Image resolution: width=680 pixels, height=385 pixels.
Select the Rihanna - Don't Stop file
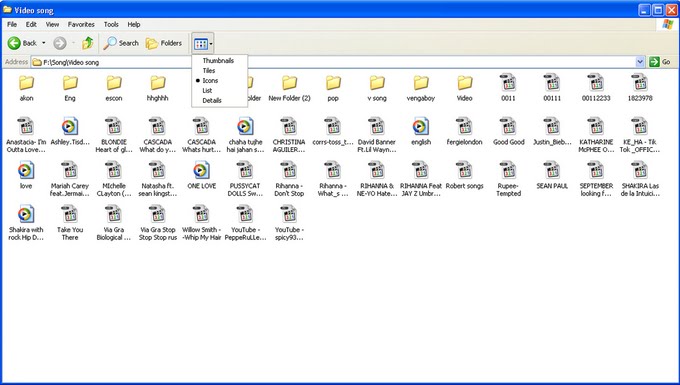pyautogui.click(x=289, y=179)
